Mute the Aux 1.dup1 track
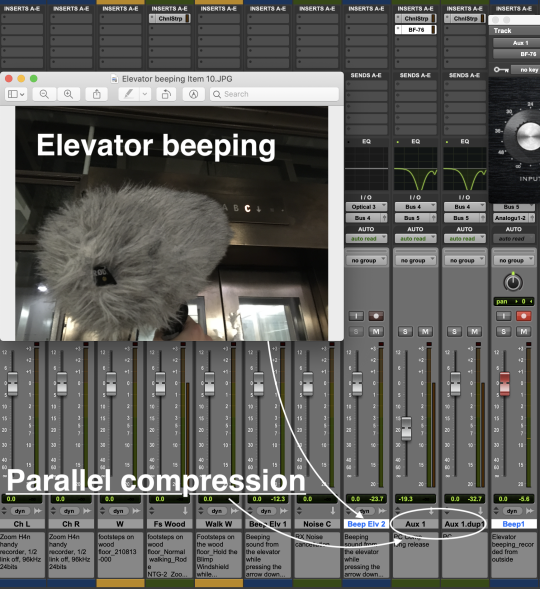The height and width of the screenshot is (589, 540). [474, 331]
